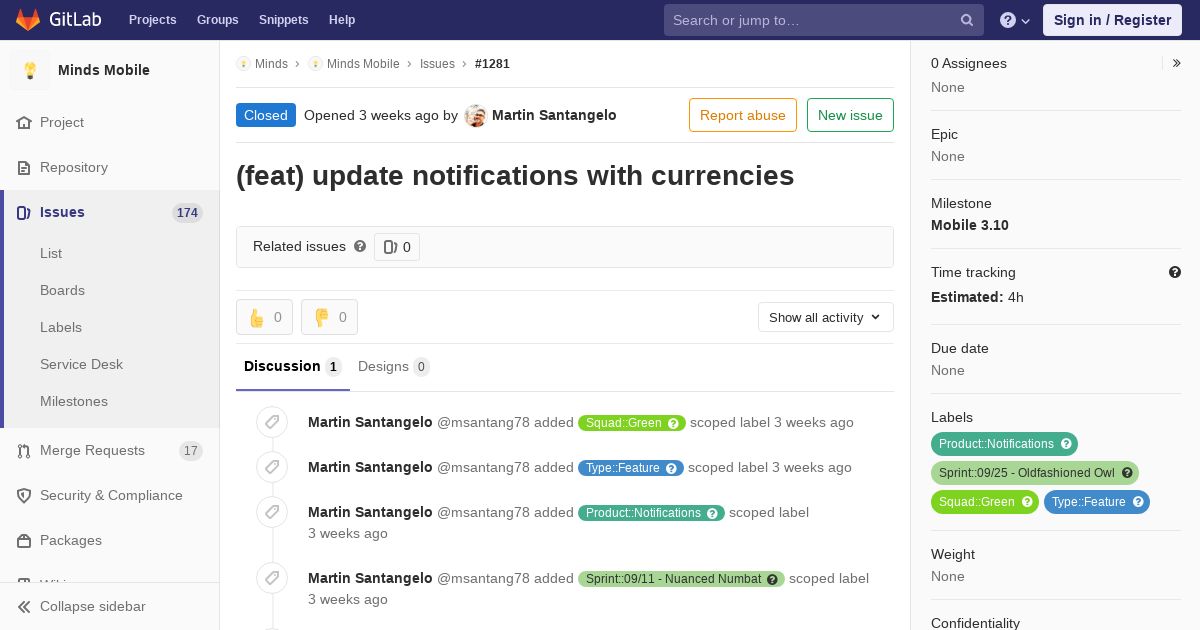Click the Project home icon in sidebar
The width and height of the screenshot is (1200, 630).
pyautogui.click(x=24, y=122)
